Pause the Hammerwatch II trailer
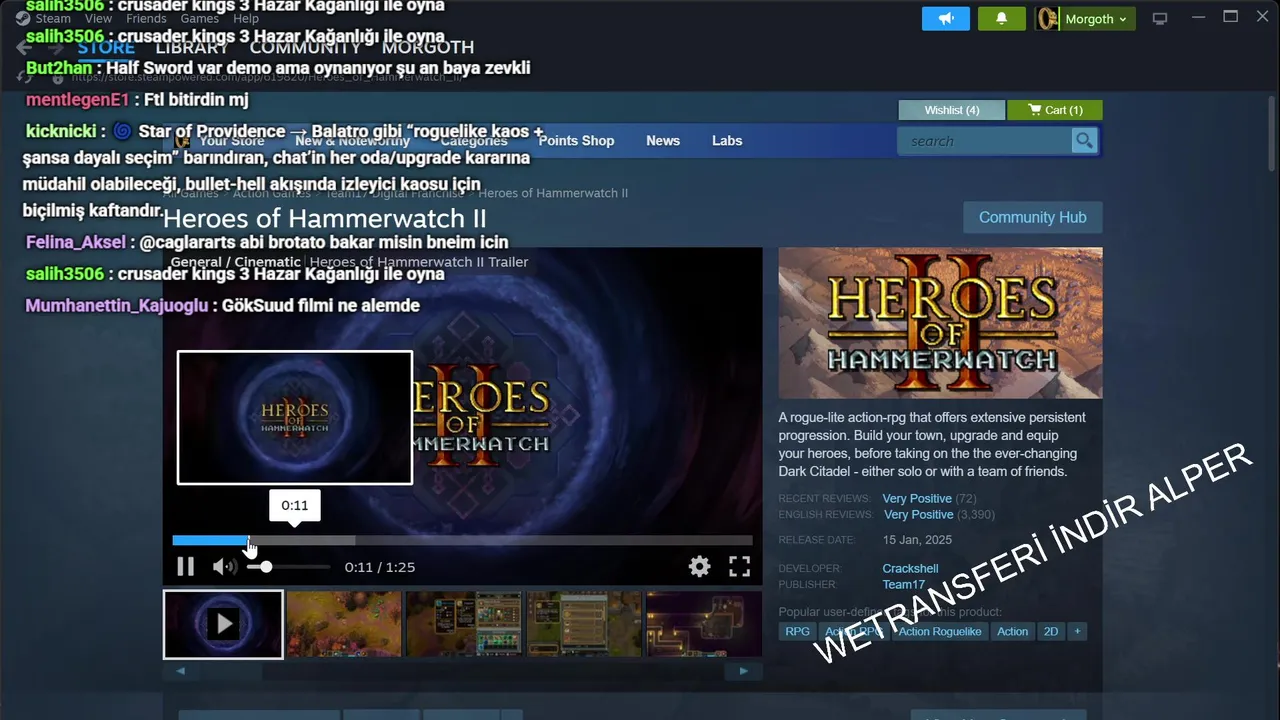The image size is (1280, 720). pos(185,567)
